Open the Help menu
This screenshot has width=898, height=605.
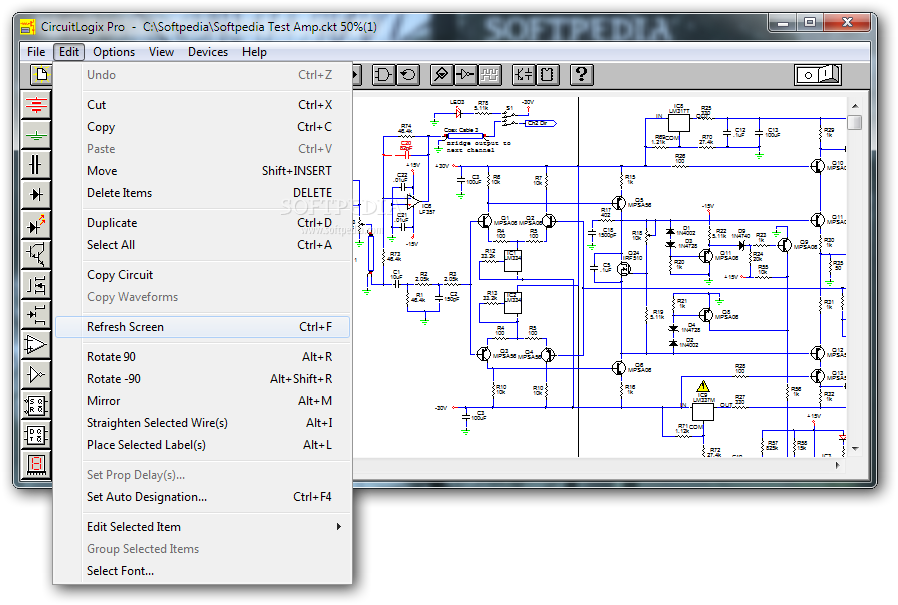(254, 52)
